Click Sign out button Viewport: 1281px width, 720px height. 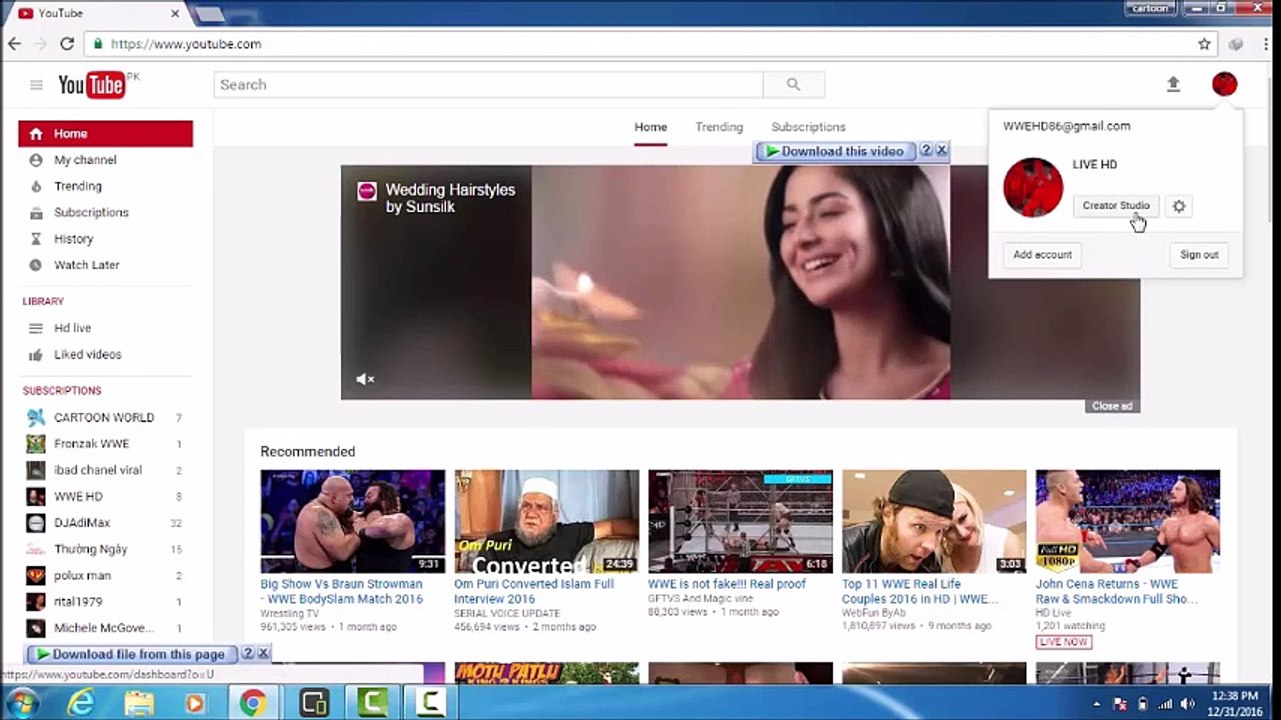tap(1199, 255)
